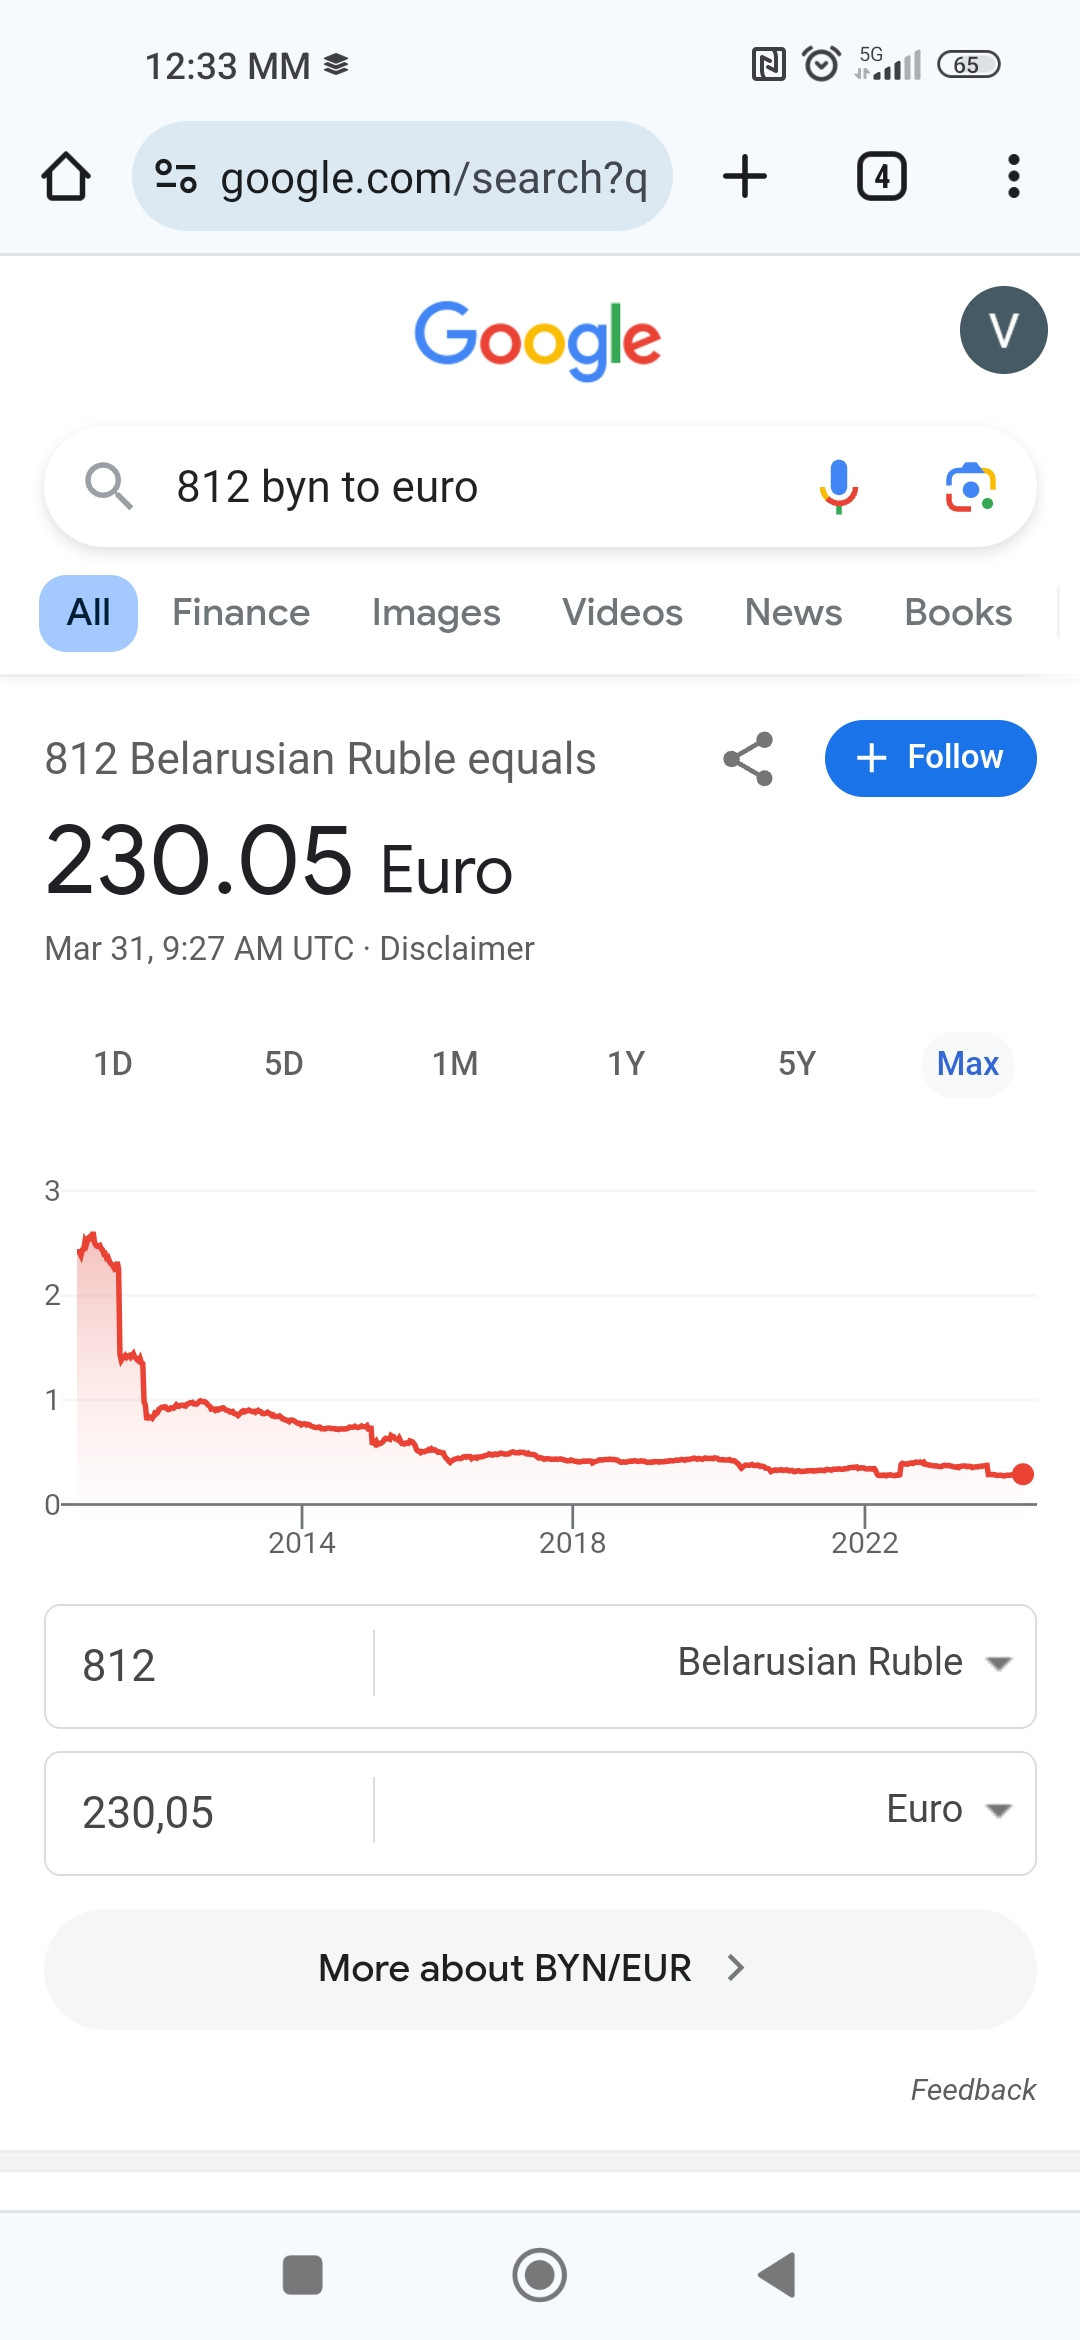
Task: Switch to the Images tab
Action: click(x=436, y=613)
